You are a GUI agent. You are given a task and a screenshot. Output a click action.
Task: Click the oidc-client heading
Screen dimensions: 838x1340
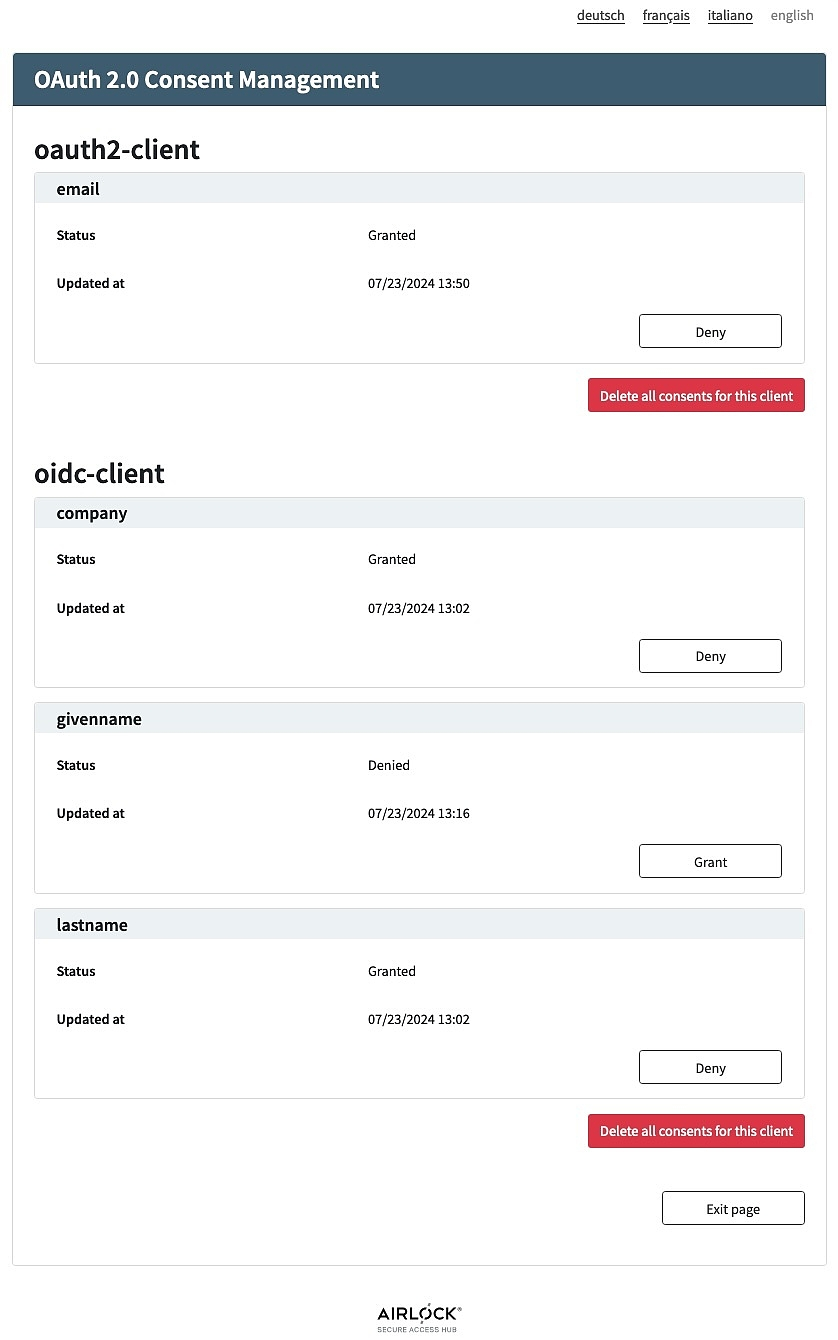(x=99, y=474)
